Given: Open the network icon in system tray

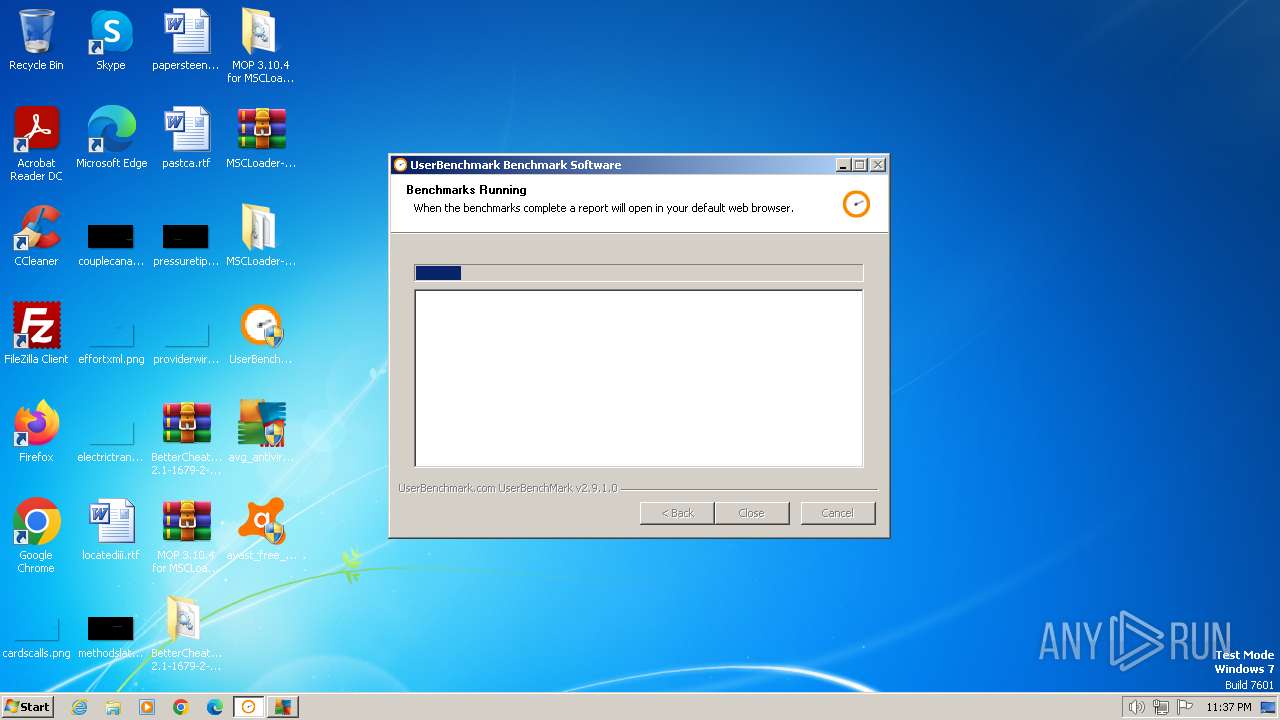Looking at the screenshot, I should pyautogui.click(x=1161, y=707).
